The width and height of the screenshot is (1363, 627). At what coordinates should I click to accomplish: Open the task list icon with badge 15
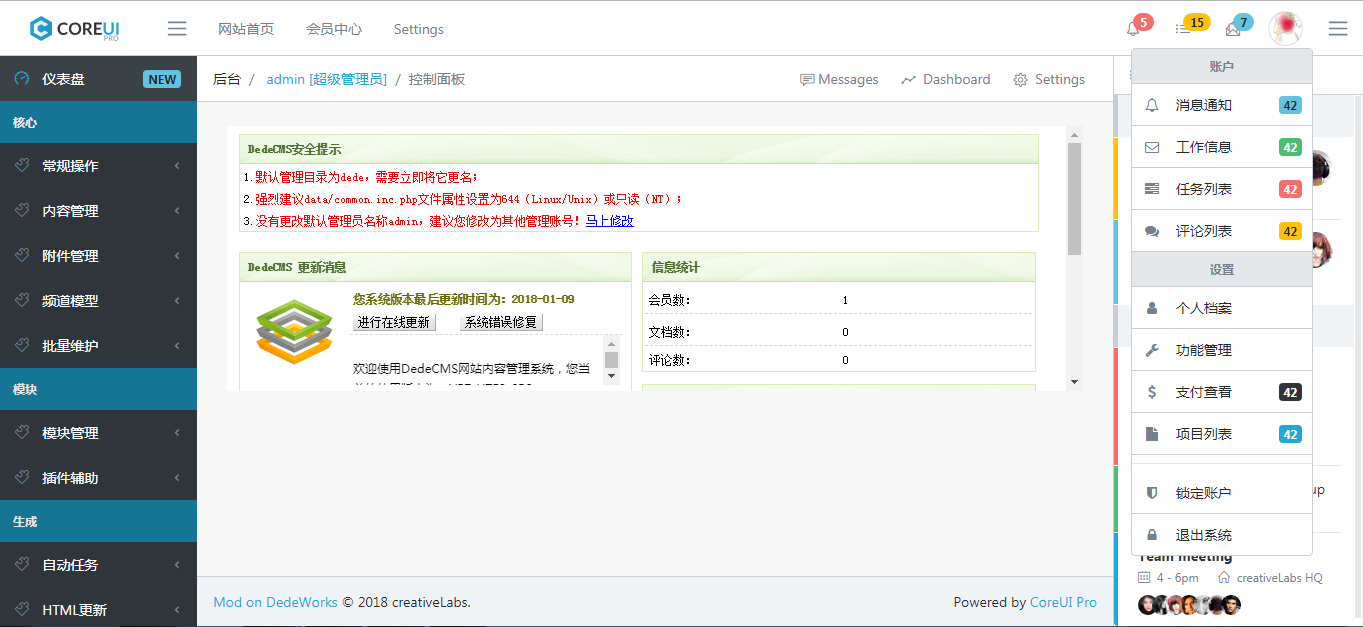pos(1185,28)
